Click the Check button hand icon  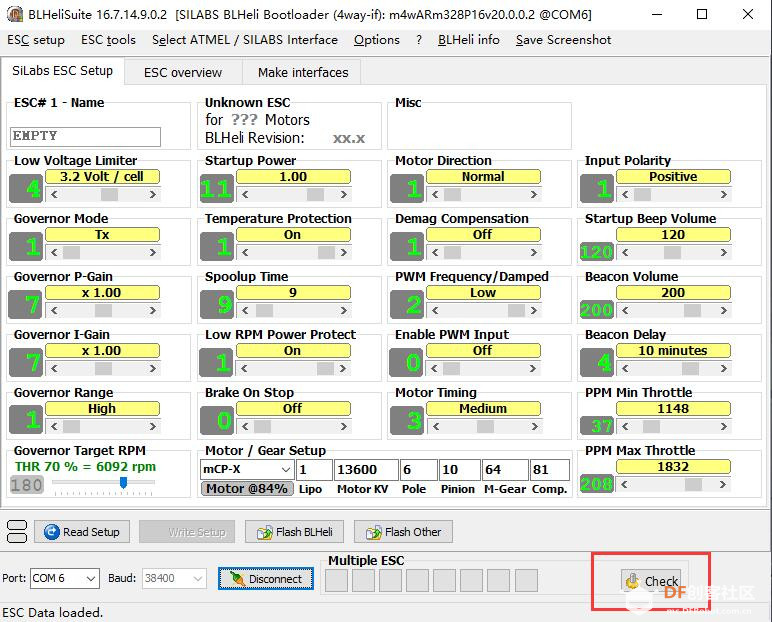coord(632,581)
